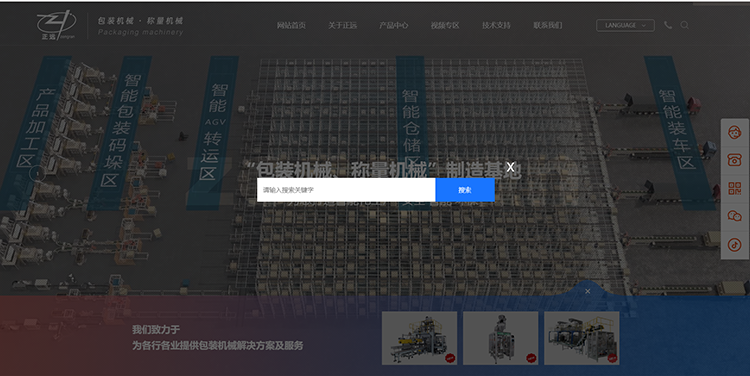Close the search overlay with X
This screenshot has width=750, height=376.
(510, 167)
